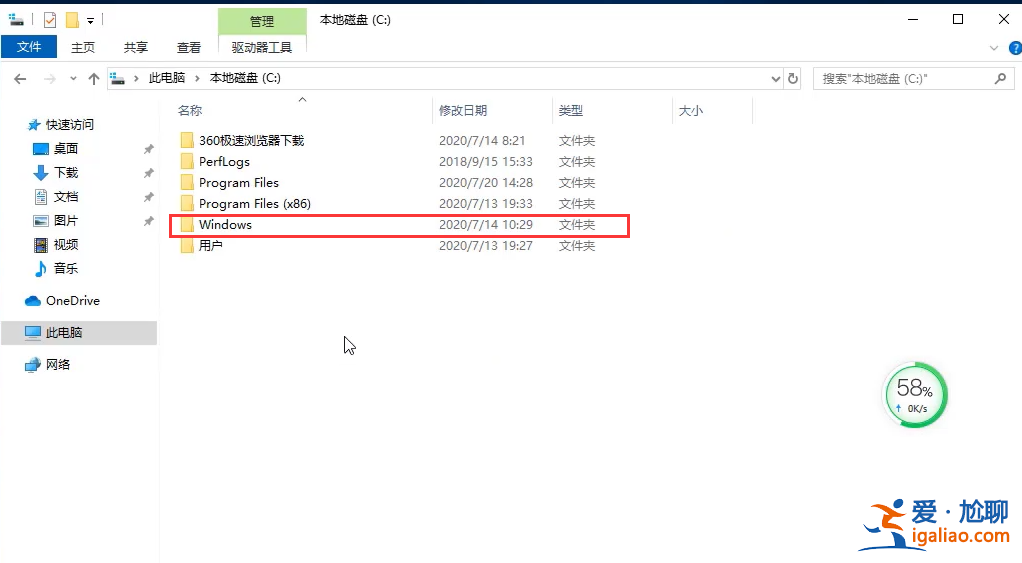Click 此电脑 in the address bar
The height and width of the screenshot is (563, 1022).
pyautogui.click(x=167, y=78)
